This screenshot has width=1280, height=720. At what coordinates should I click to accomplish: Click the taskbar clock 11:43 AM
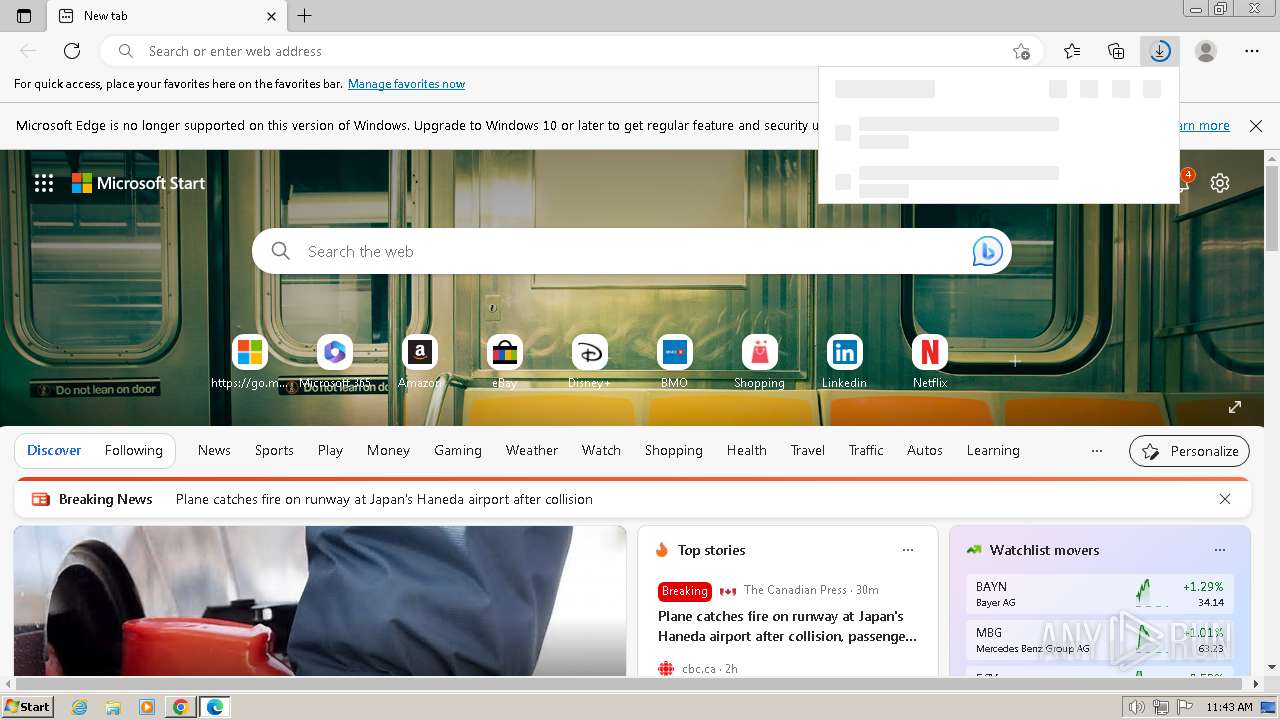point(1229,707)
